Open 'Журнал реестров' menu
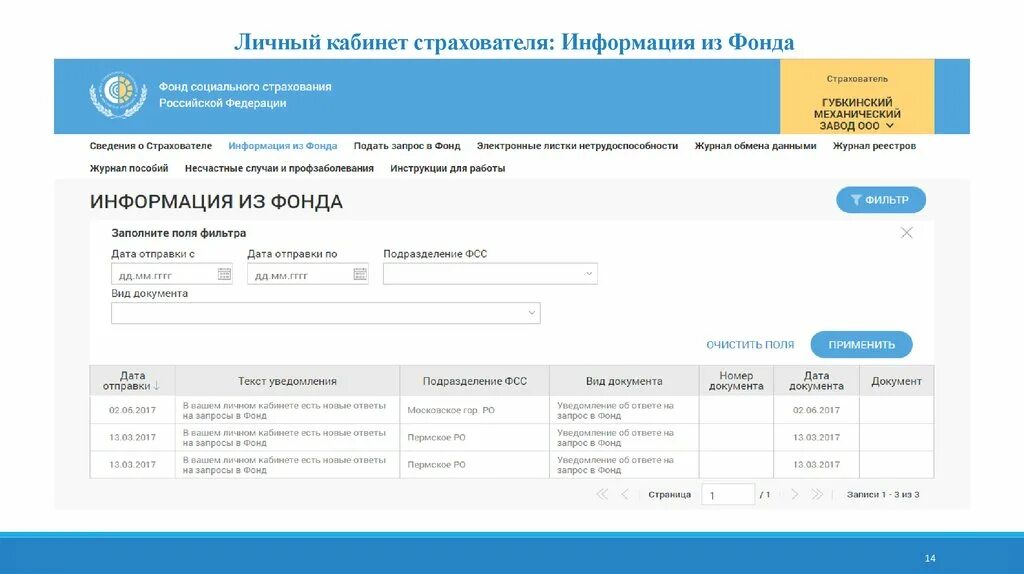 pyautogui.click(x=874, y=146)
